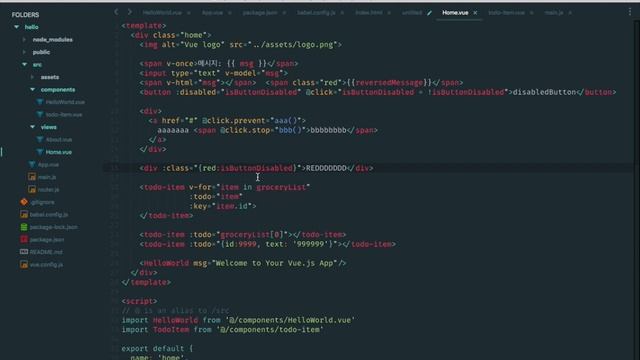Close the todo-item.vue tab
Viewport: 640px width, 360px height.
(531, 13)
